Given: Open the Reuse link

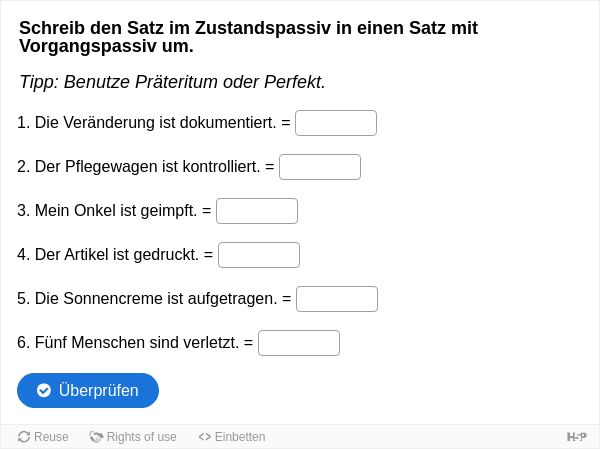Looking at the screenshot, I should click(43, 437).
